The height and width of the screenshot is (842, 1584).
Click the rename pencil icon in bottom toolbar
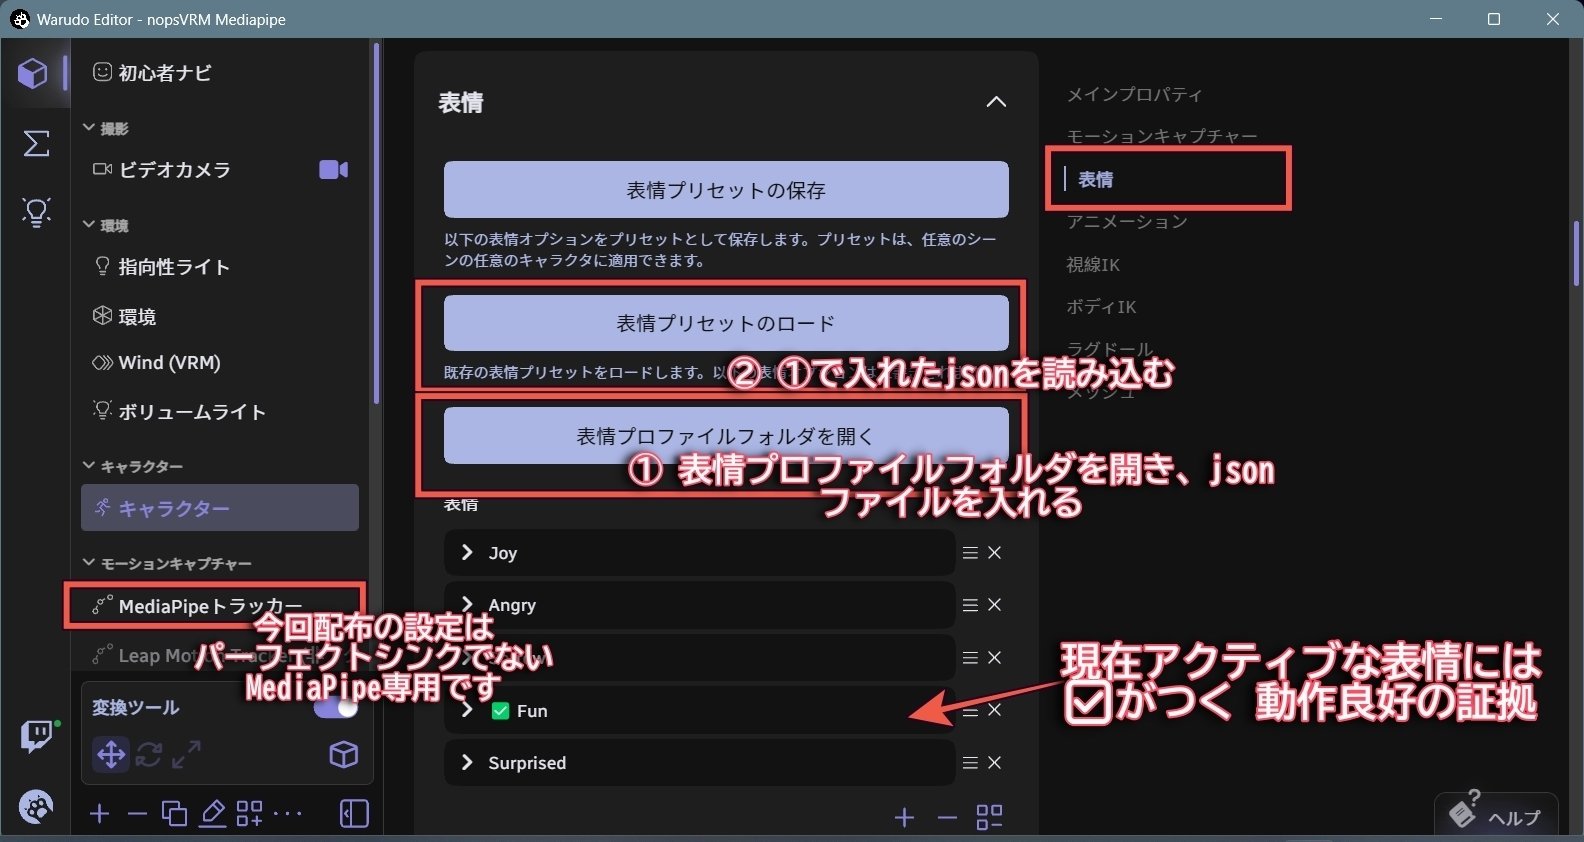[212, 814]
